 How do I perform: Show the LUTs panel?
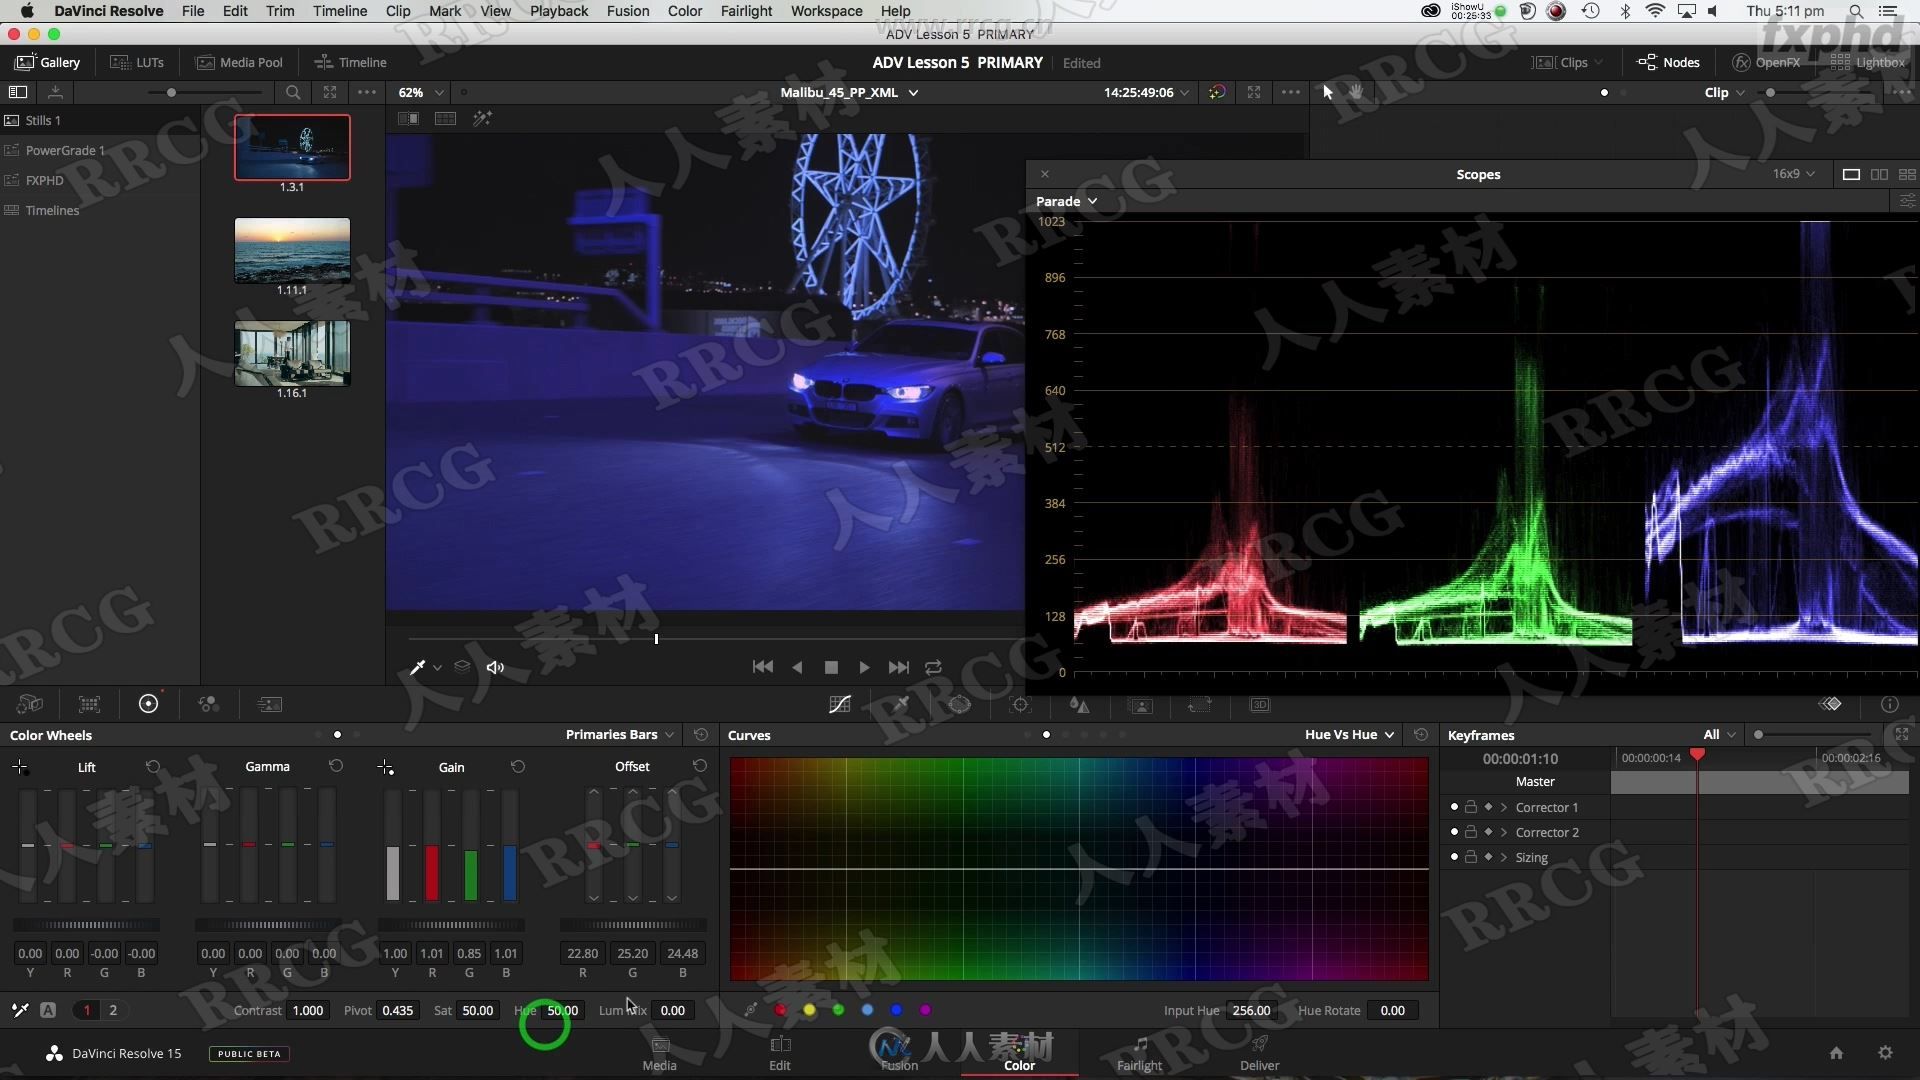tap(137, 62)
